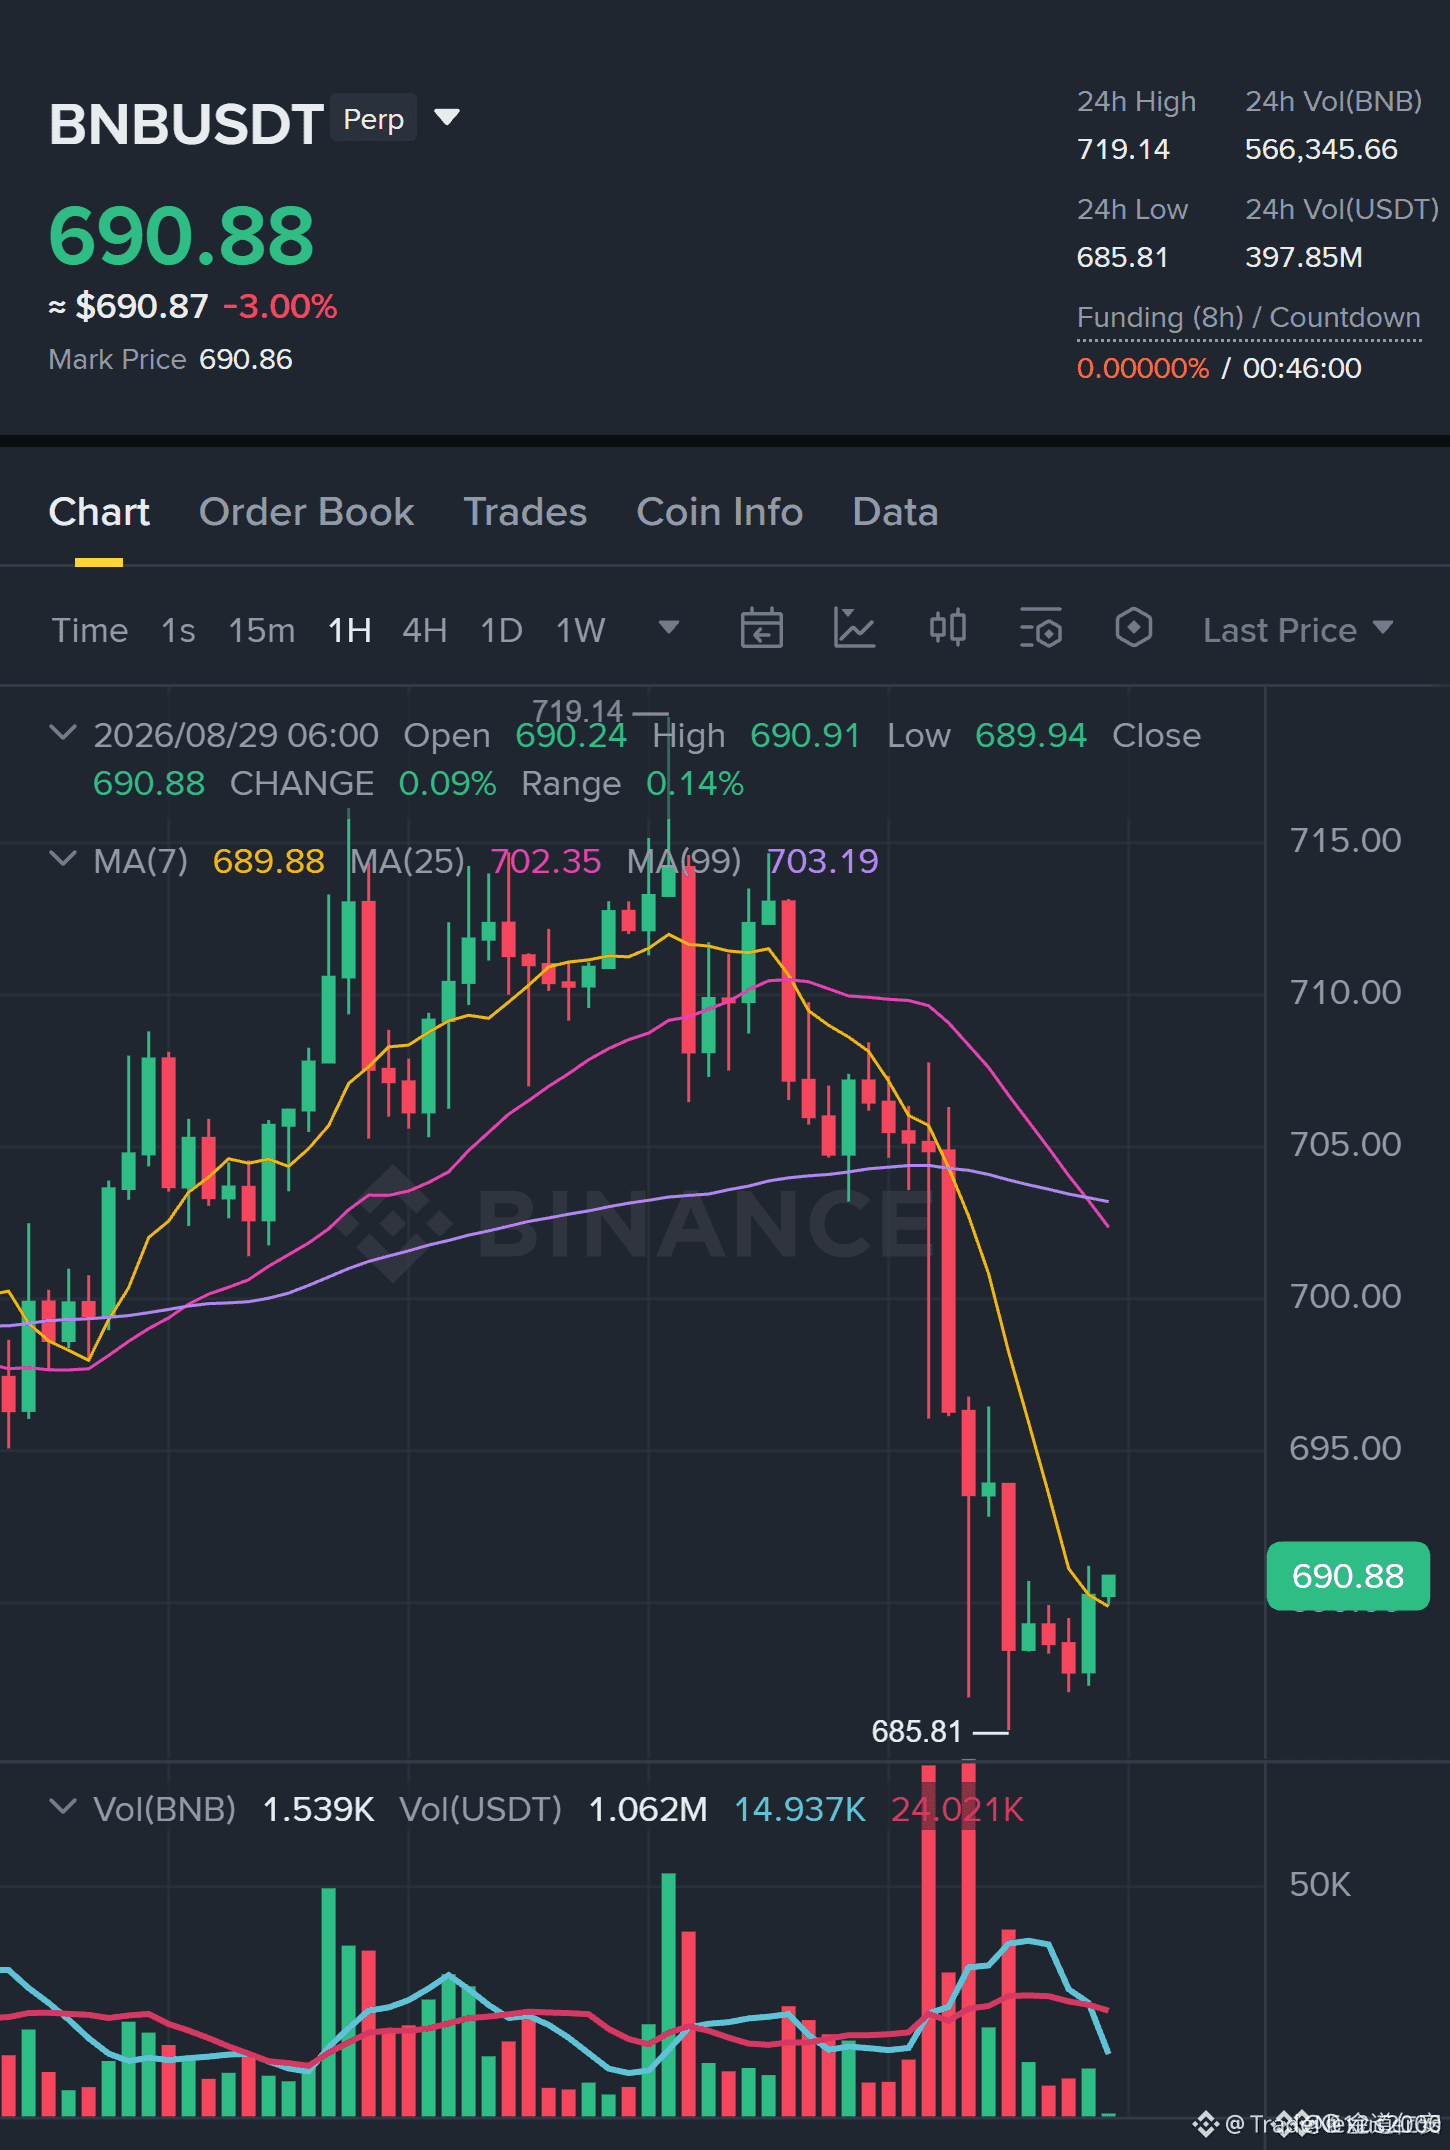Select the 4H interval
Screen dimensions: 1450x2150
tap(424, 630)
